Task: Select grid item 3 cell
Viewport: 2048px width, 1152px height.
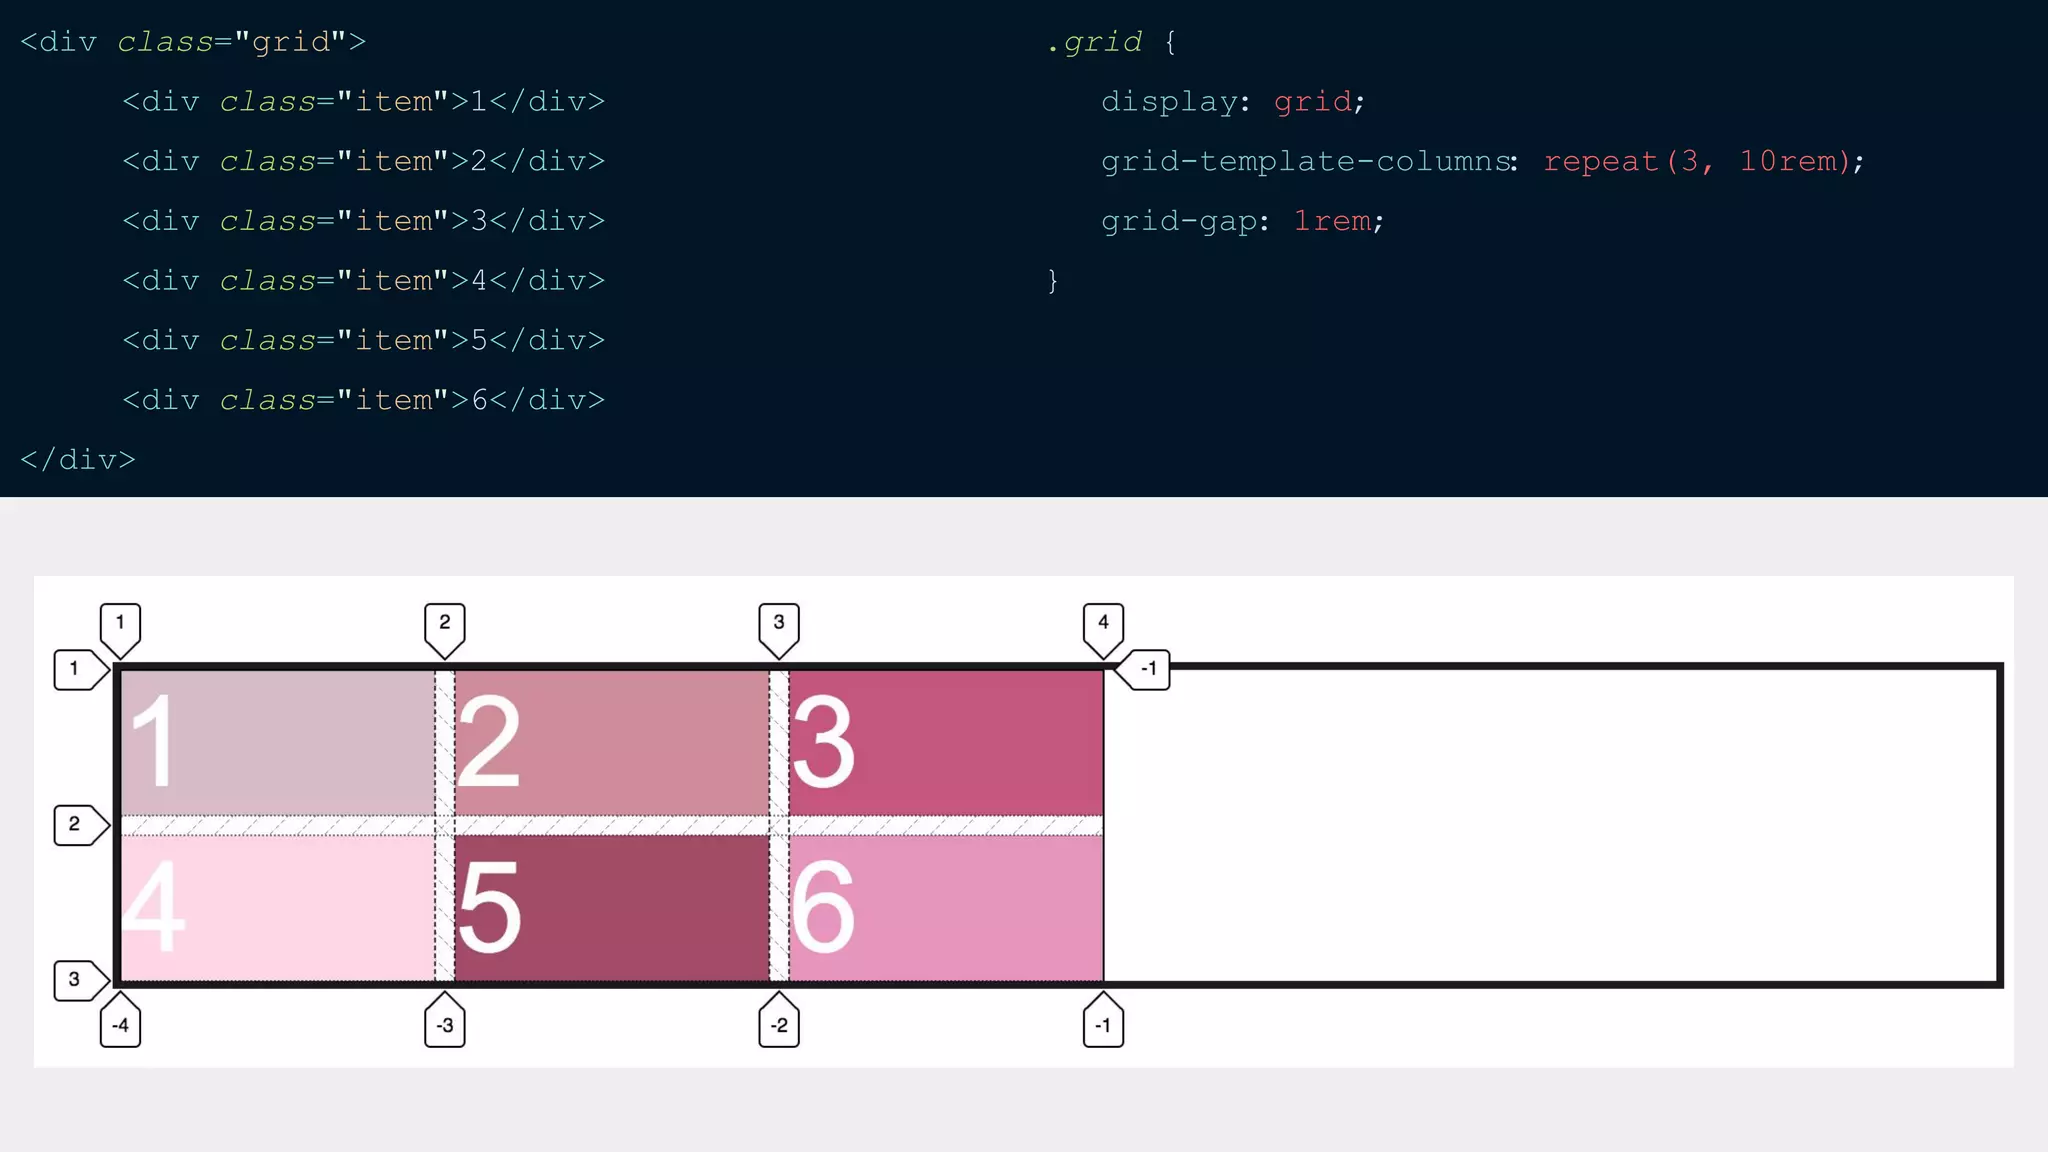Action: (x=945, y=742)
